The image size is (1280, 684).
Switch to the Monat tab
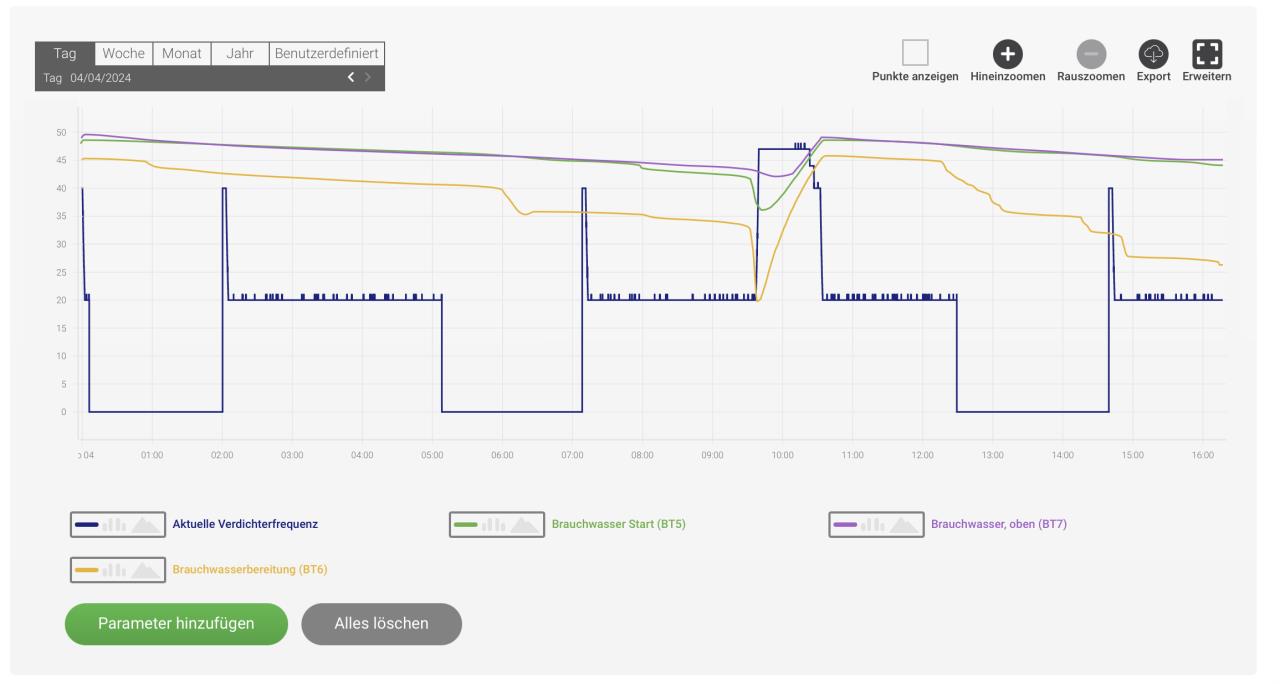[181, 54]
